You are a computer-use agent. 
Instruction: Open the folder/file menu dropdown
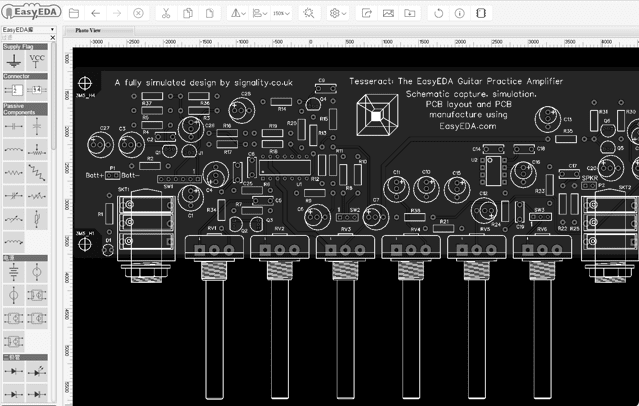(73, 14)
